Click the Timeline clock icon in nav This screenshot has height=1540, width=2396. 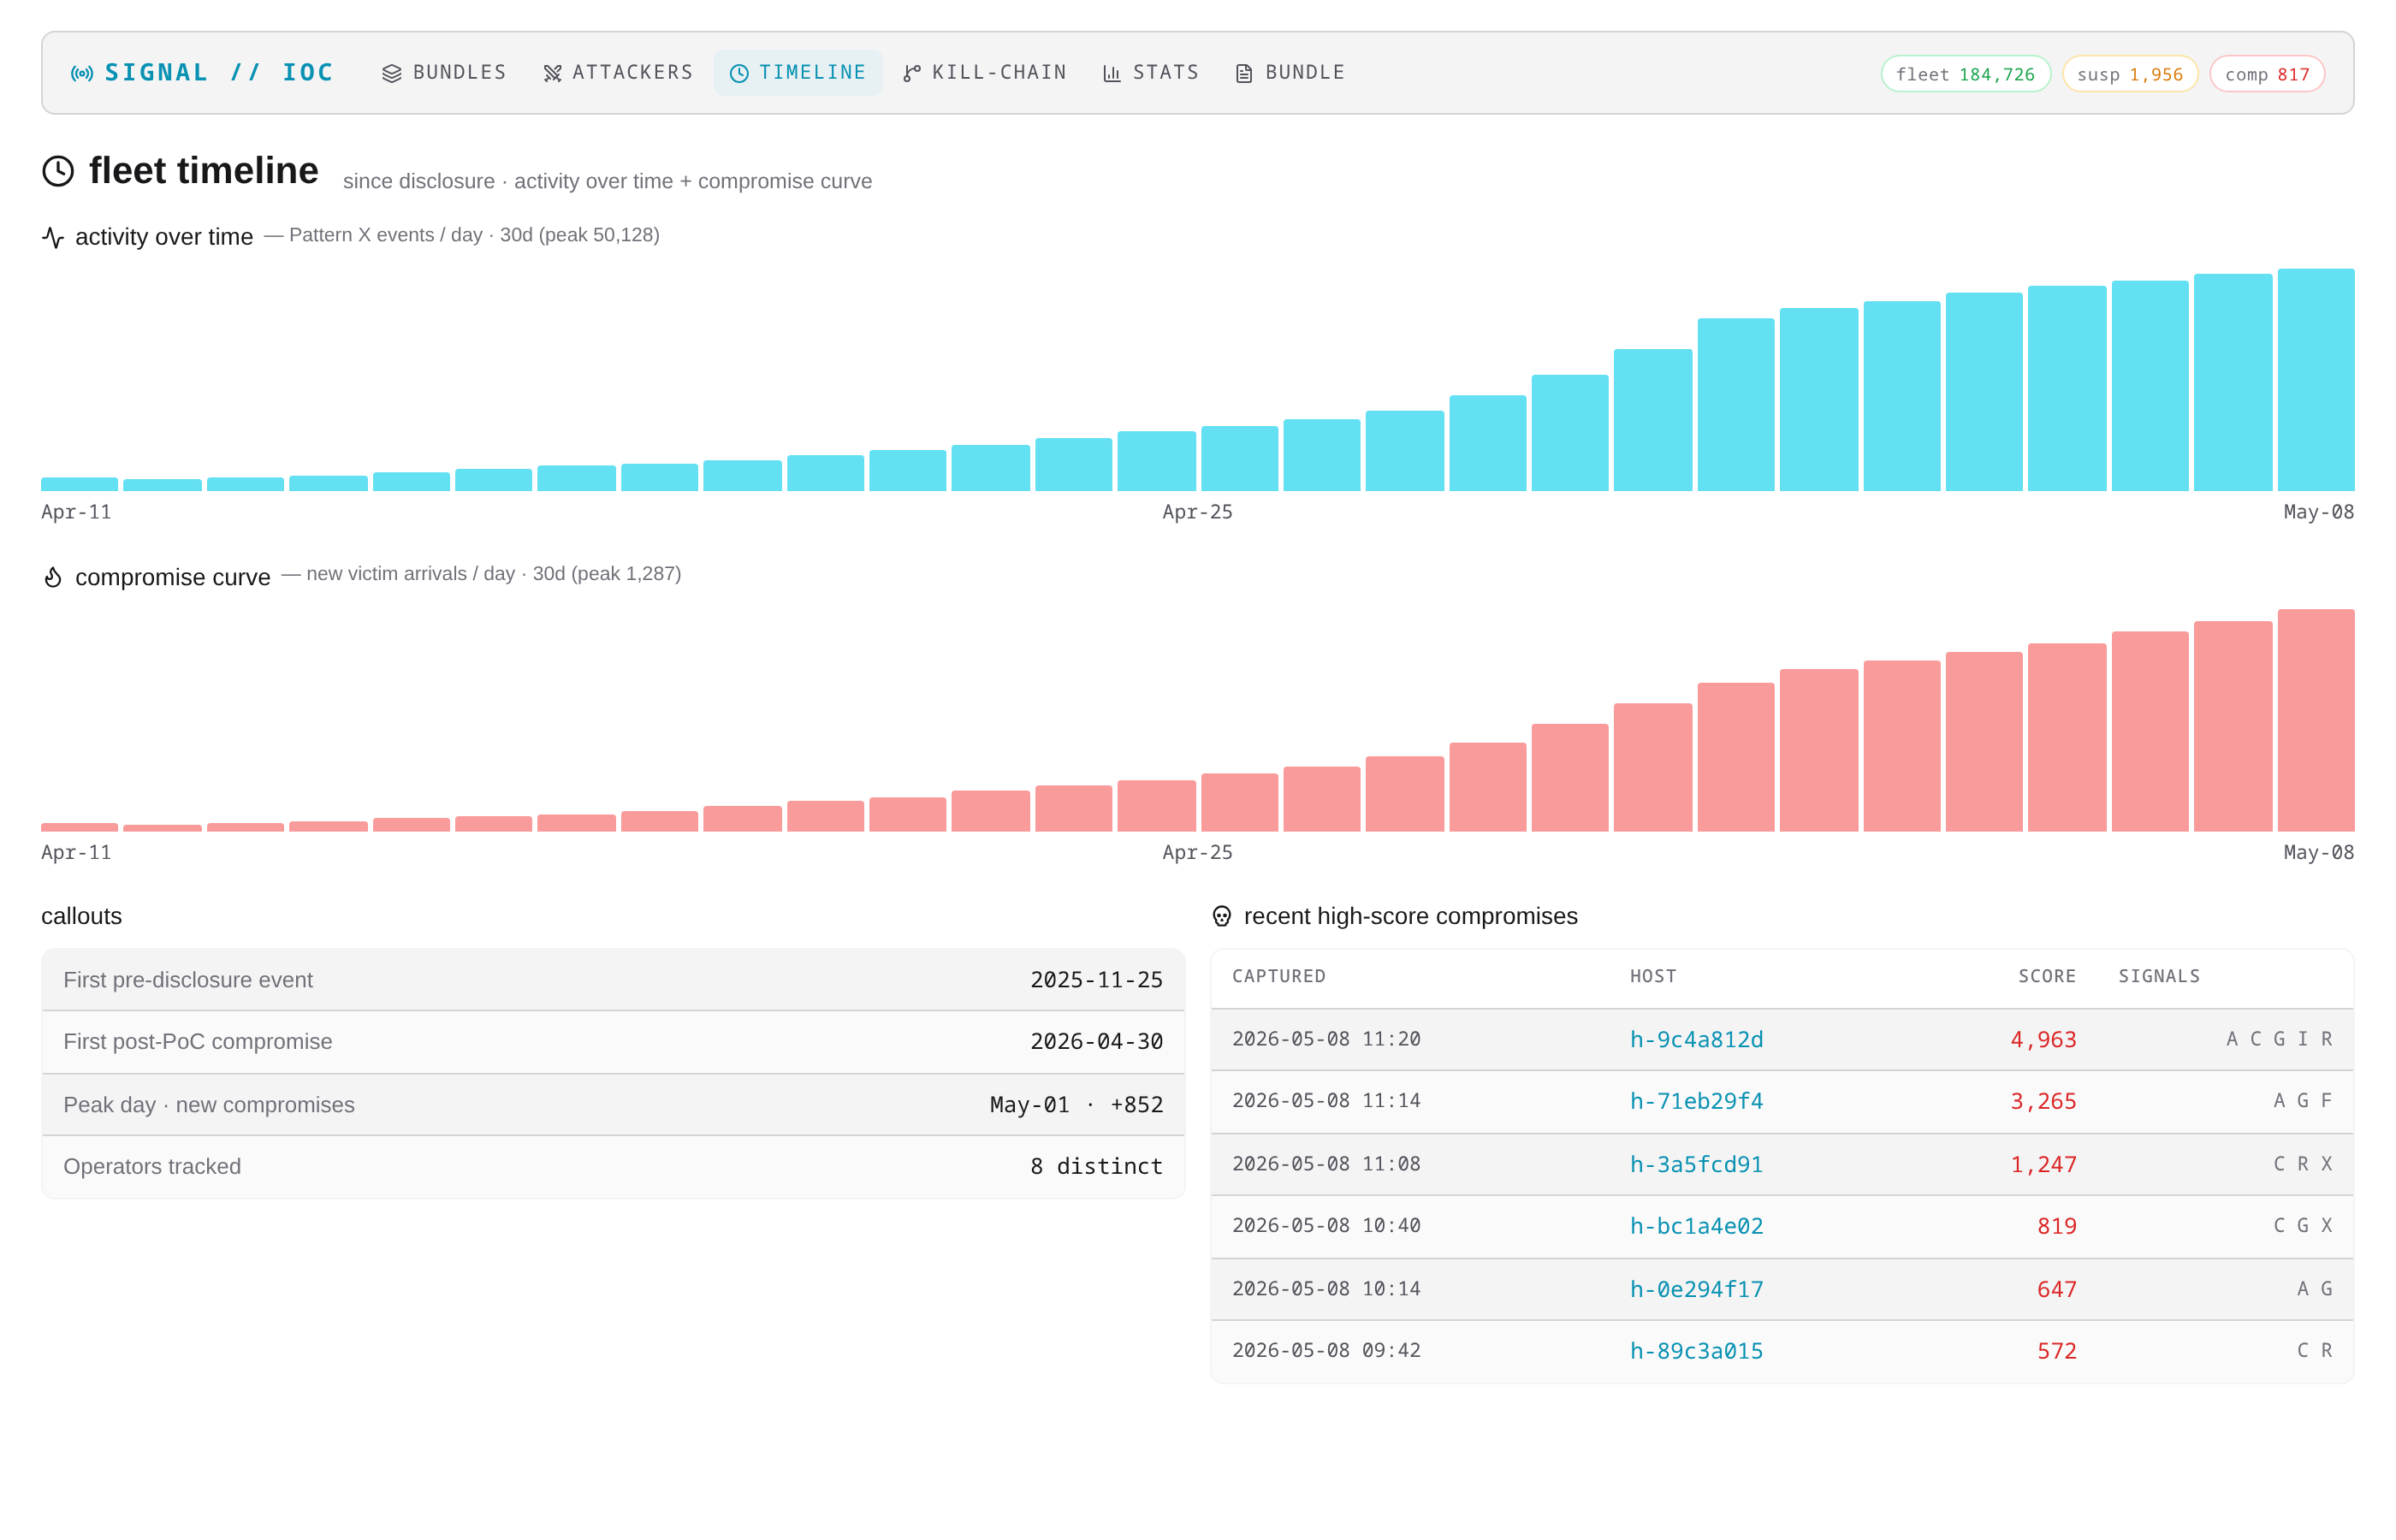pos(739,73)
